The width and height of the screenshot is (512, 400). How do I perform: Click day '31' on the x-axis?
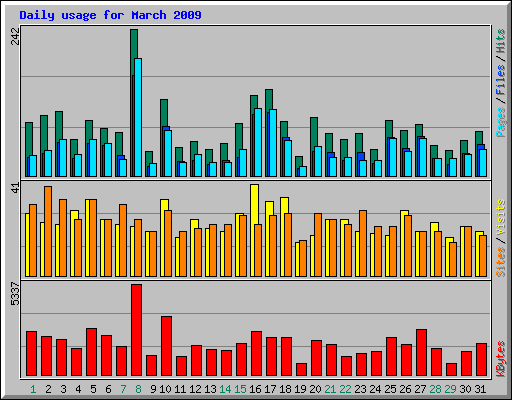click(x=480, y=389)
